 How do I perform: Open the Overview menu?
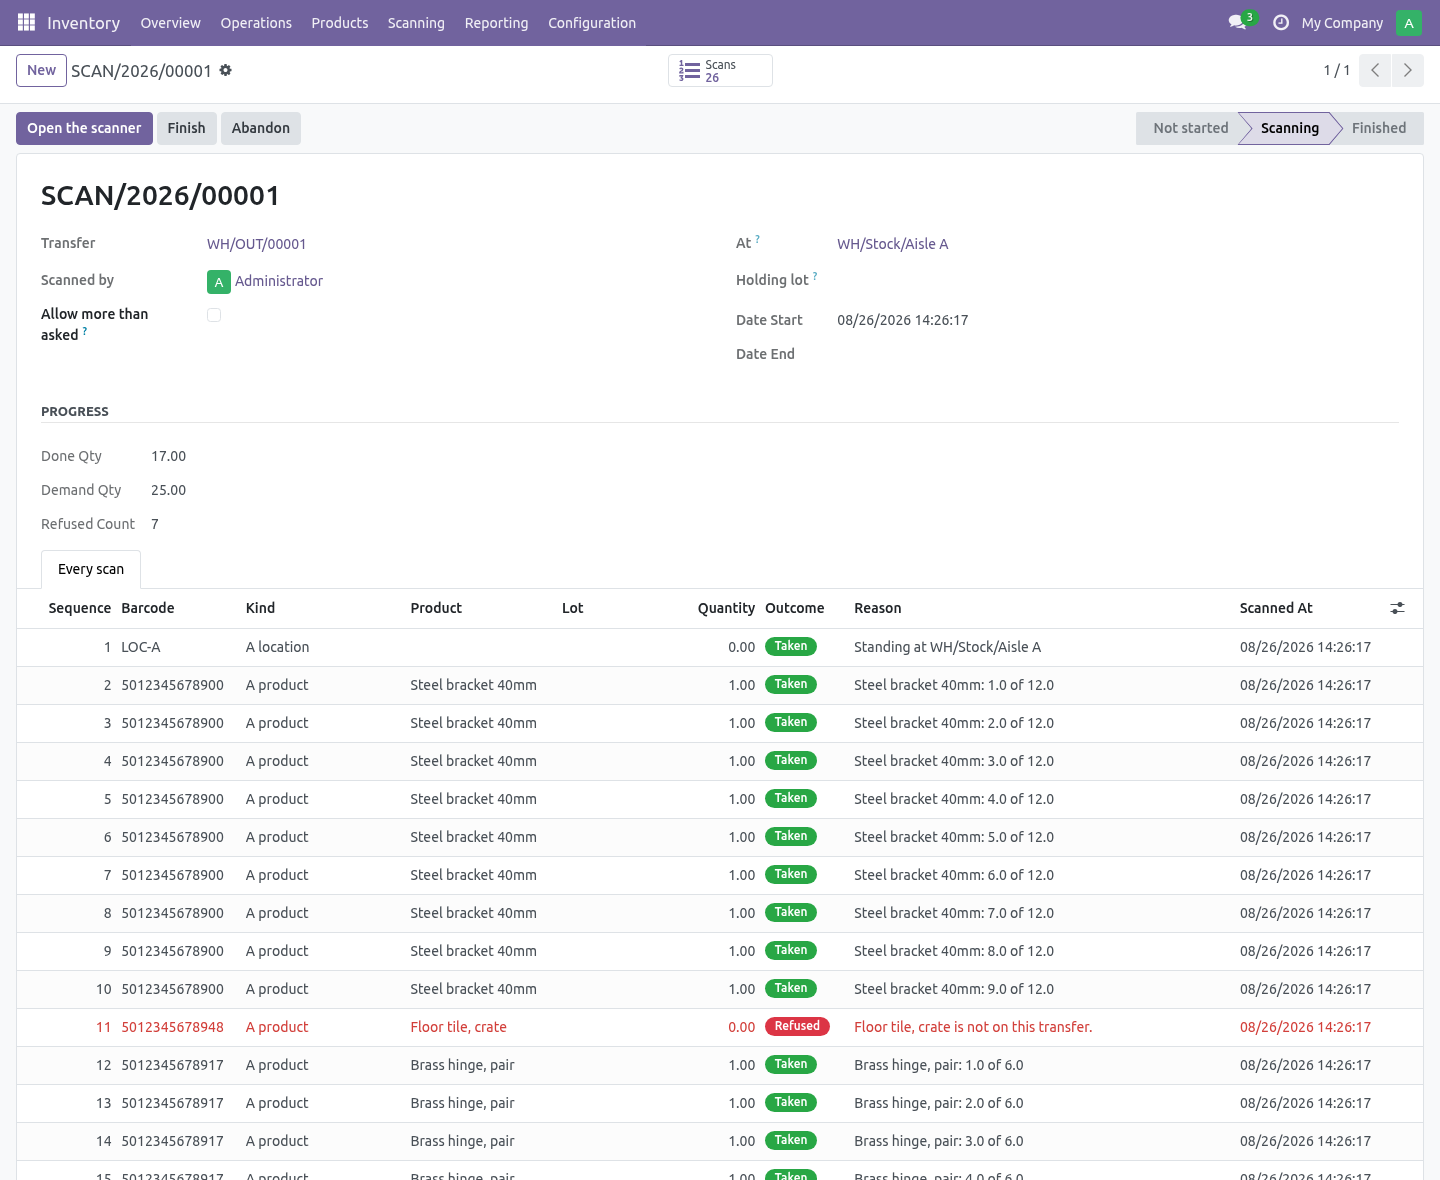point(170,23)
